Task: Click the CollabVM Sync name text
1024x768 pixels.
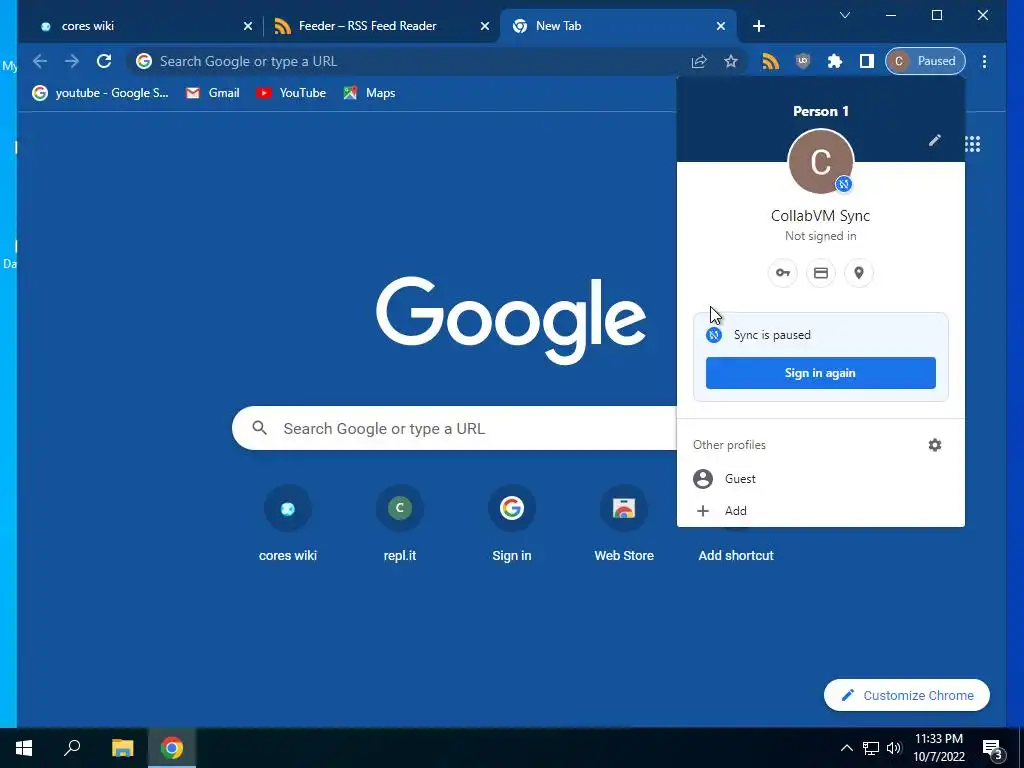Action: tap(820, 216)
